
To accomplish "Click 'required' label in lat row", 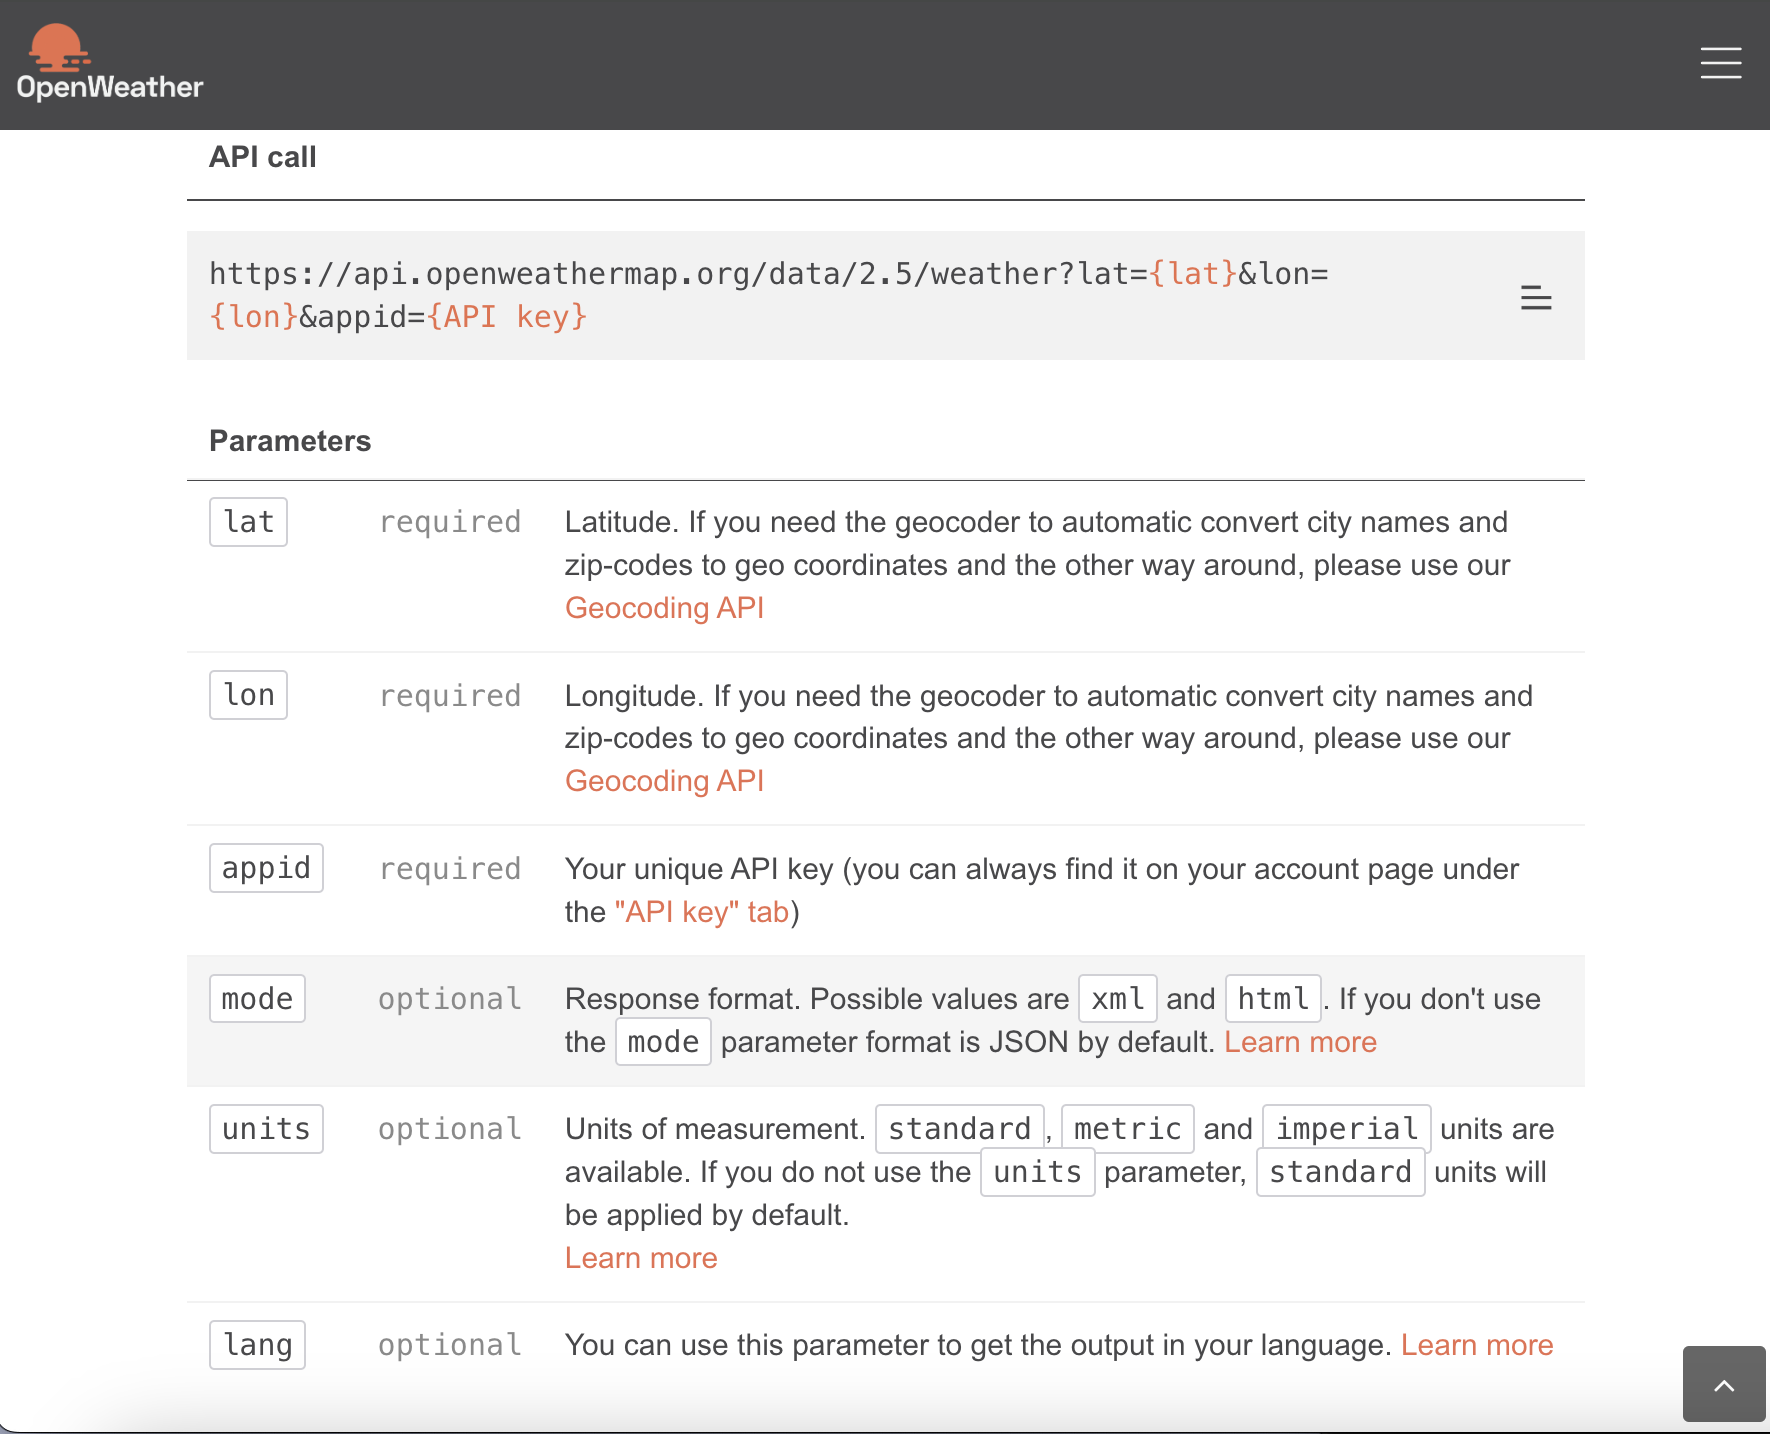I will tap(450, 522).
